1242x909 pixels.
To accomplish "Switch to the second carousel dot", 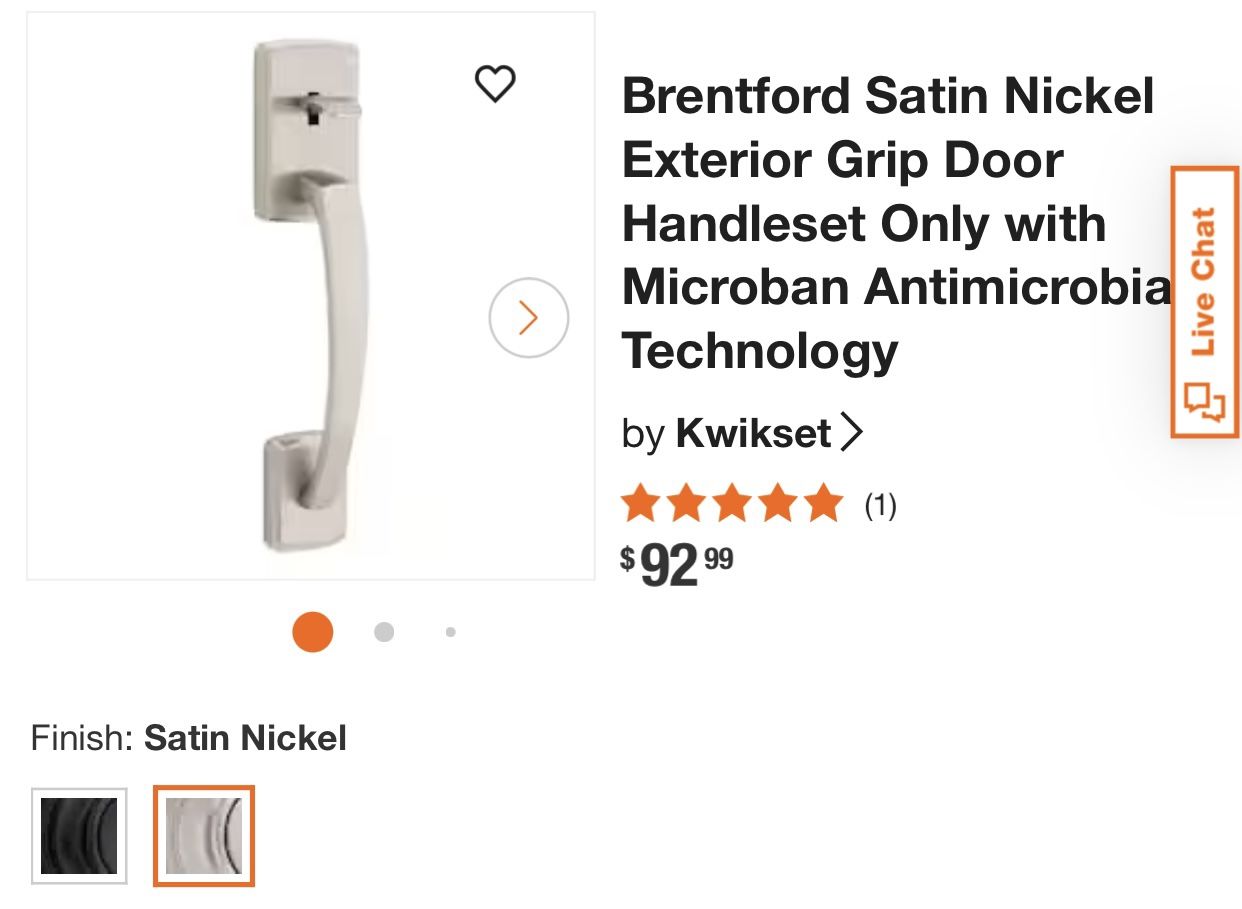I will point(383,632).
